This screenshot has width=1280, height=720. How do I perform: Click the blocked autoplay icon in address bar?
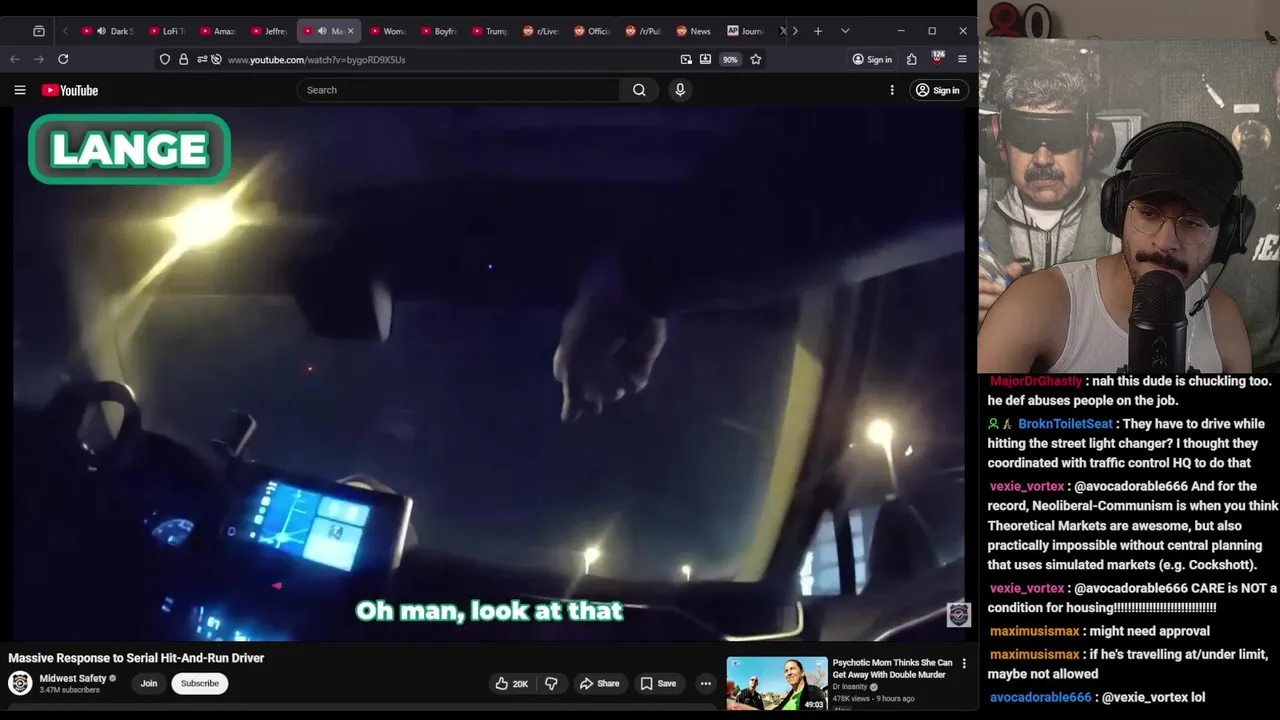[x=216, y=59]
